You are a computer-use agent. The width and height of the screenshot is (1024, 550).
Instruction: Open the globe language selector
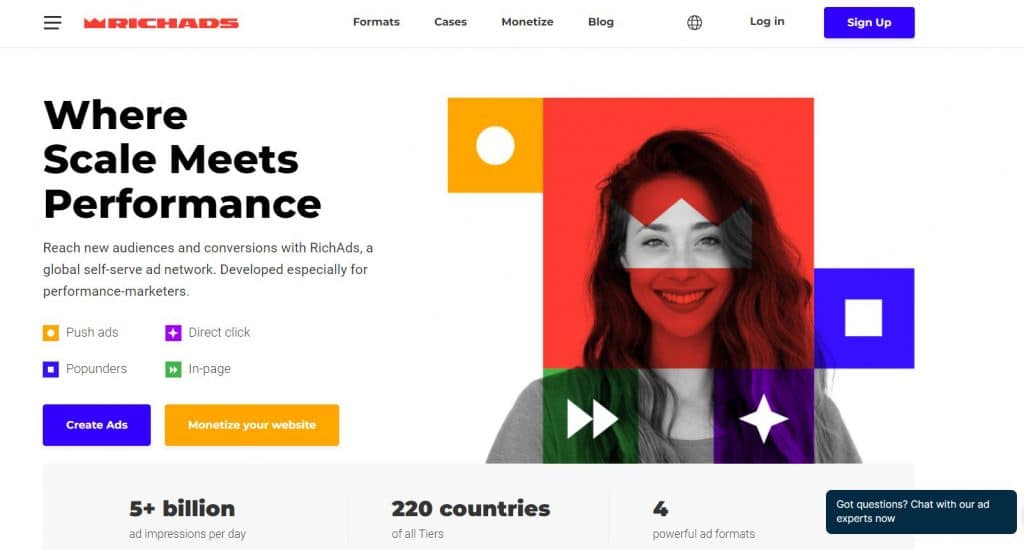694,23
